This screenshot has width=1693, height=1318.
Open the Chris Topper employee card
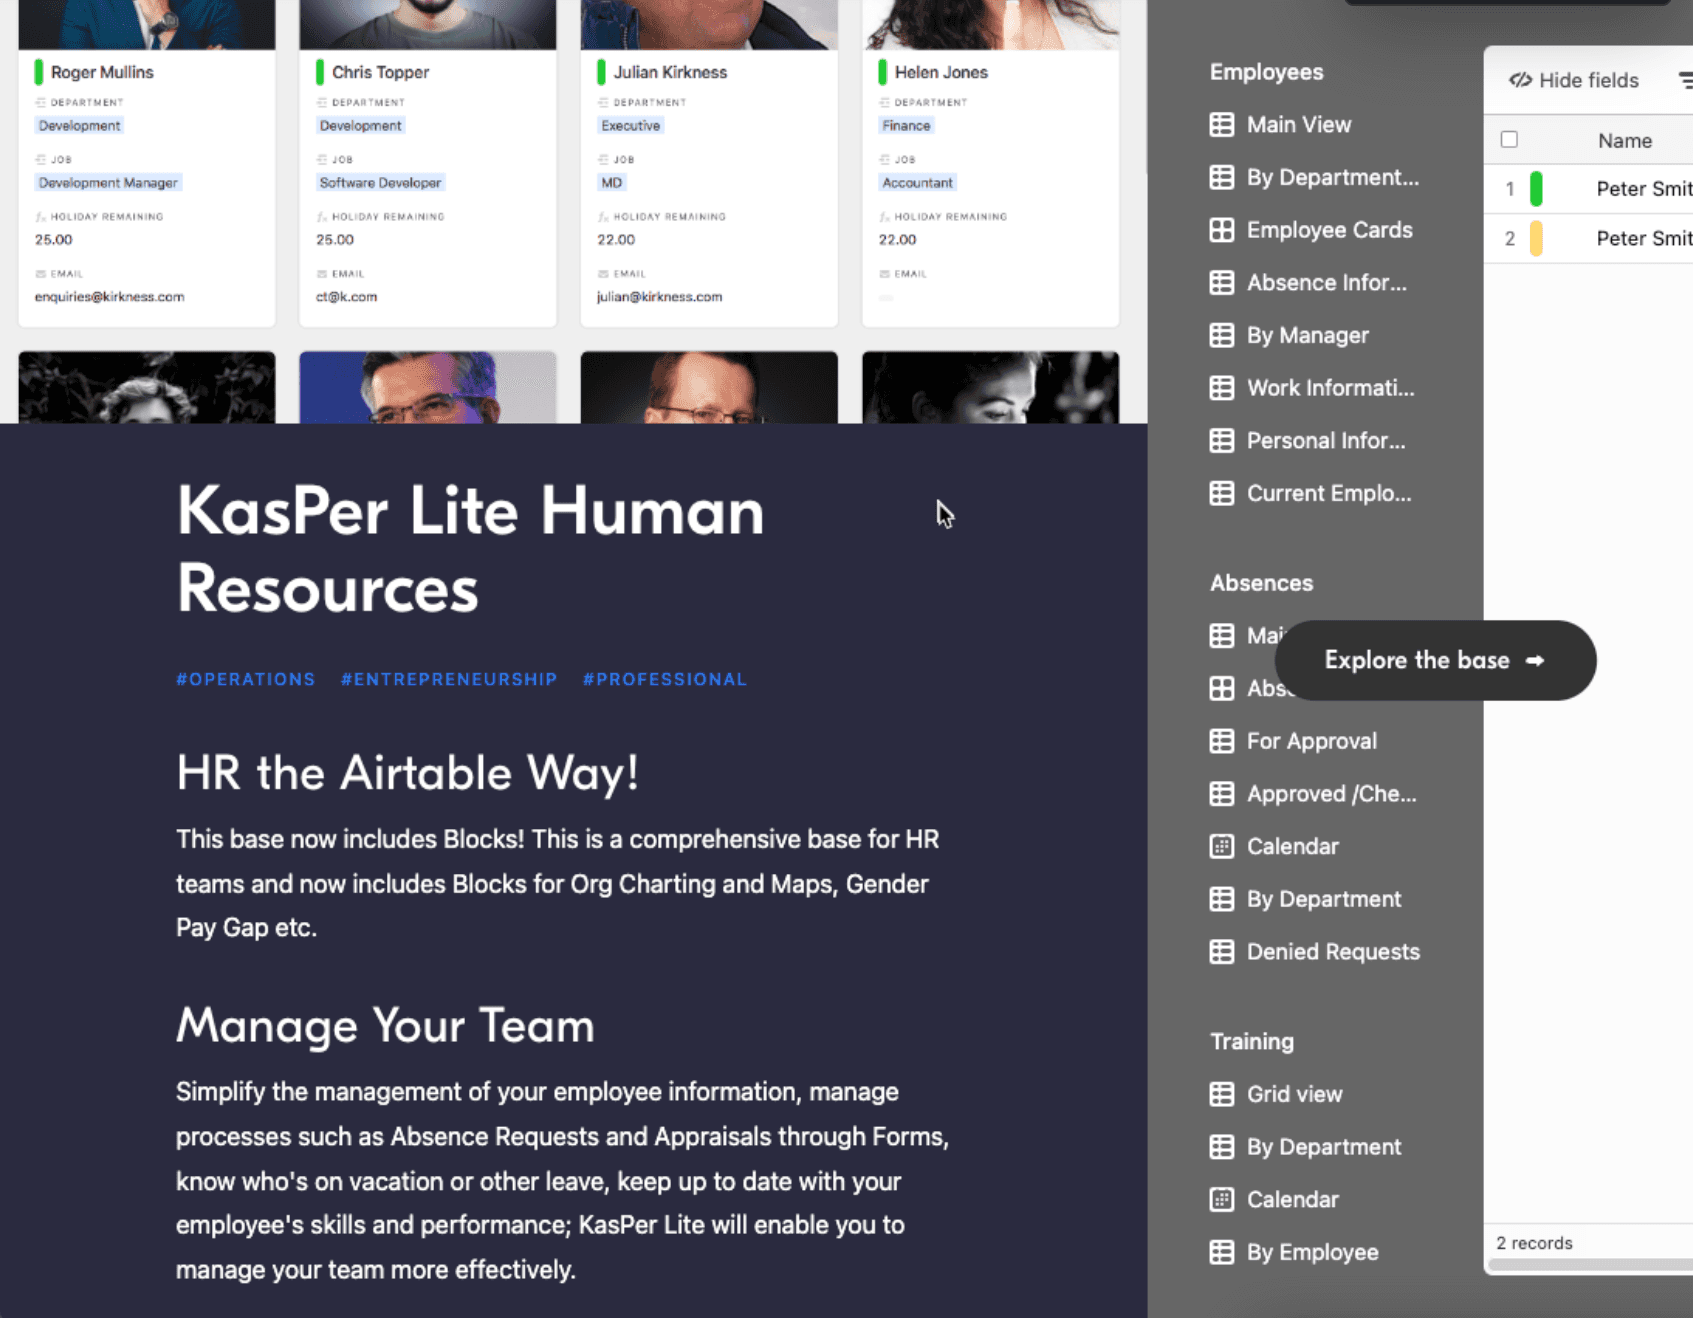pos(427,164)
